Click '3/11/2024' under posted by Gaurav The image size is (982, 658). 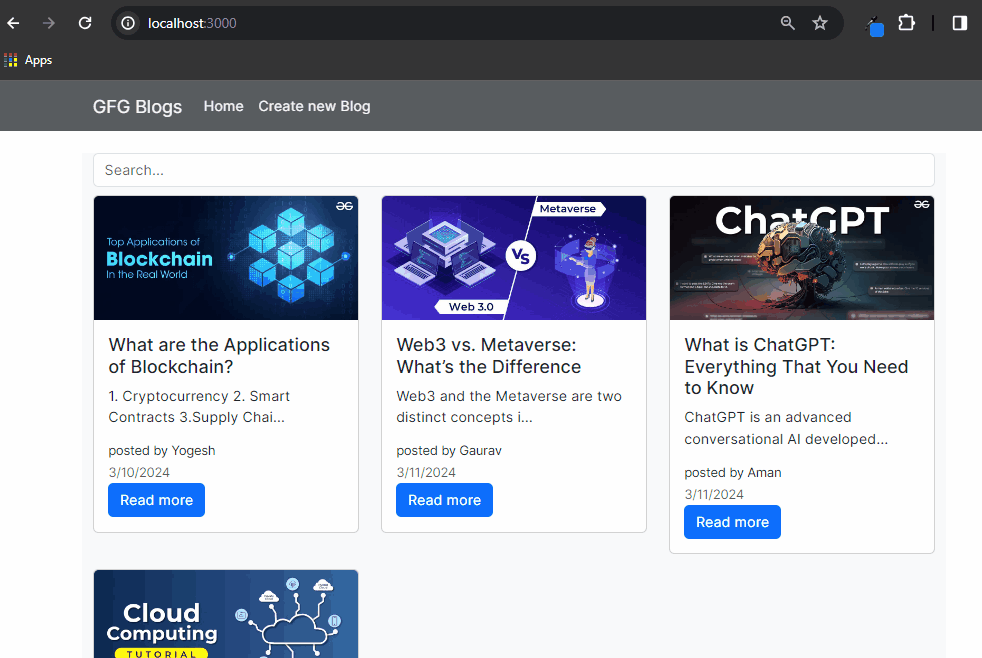pyautogui.click(x=426, y=473)
